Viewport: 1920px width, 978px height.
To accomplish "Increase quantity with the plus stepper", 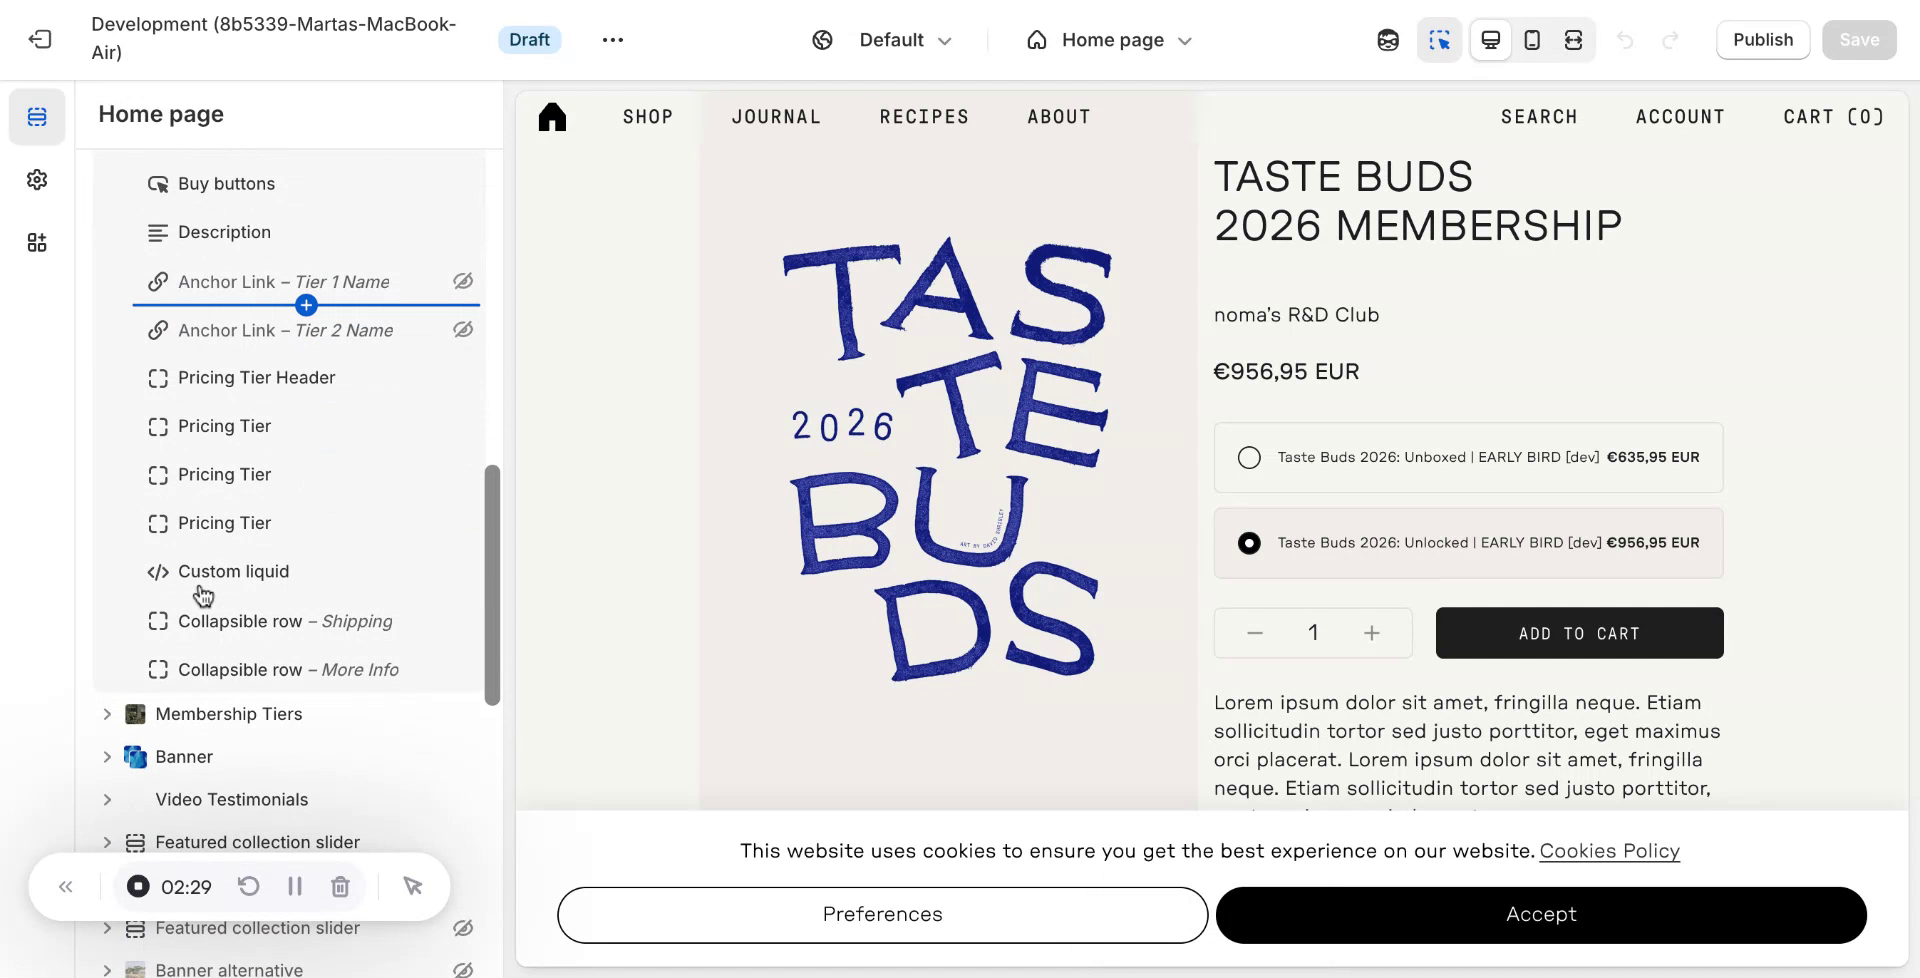I will pos(1372,633).
